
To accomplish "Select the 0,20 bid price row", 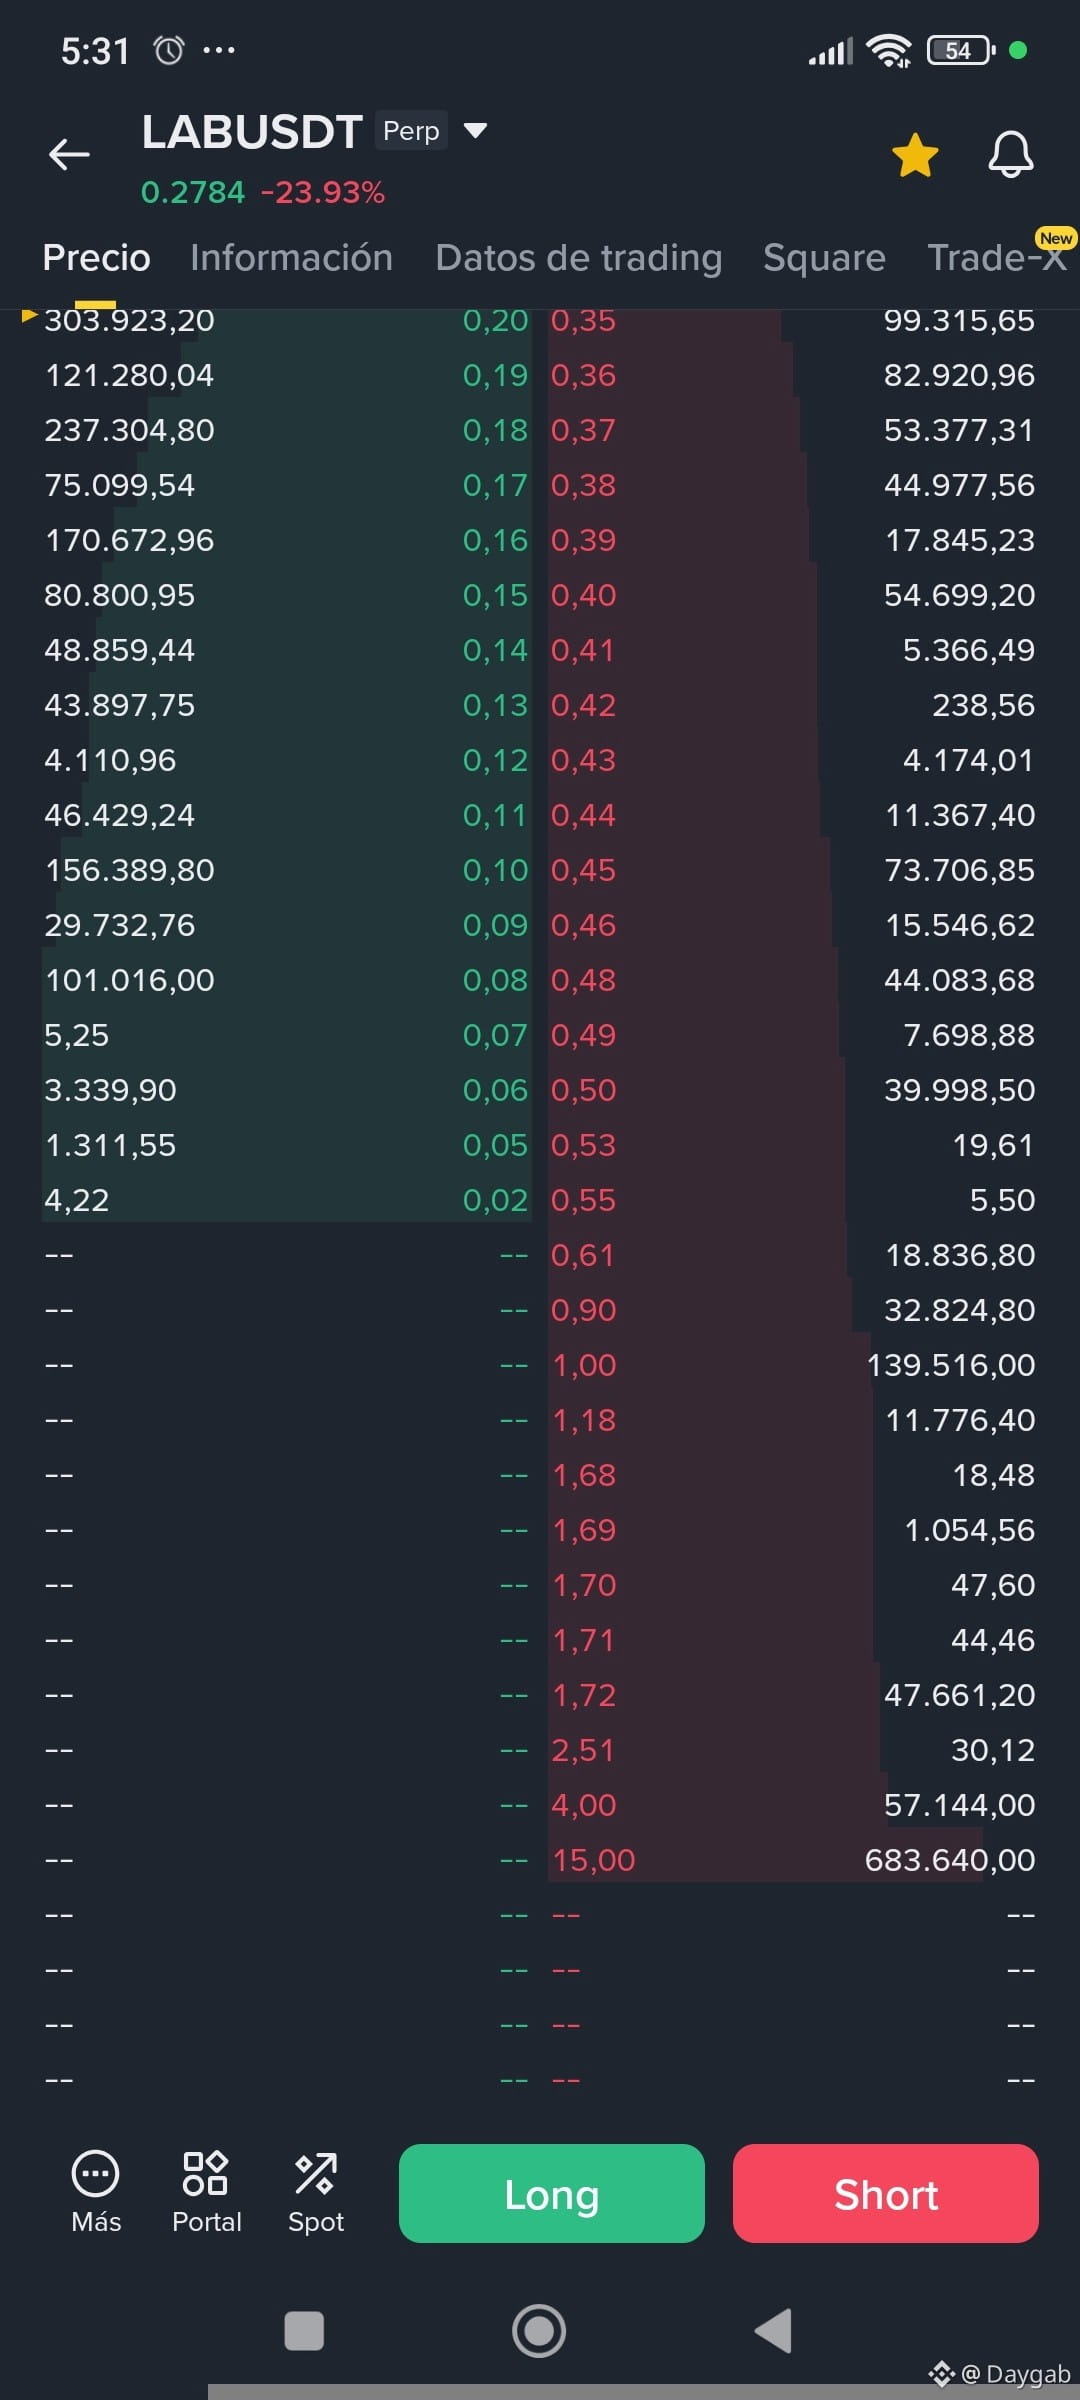I will point(286,321).
